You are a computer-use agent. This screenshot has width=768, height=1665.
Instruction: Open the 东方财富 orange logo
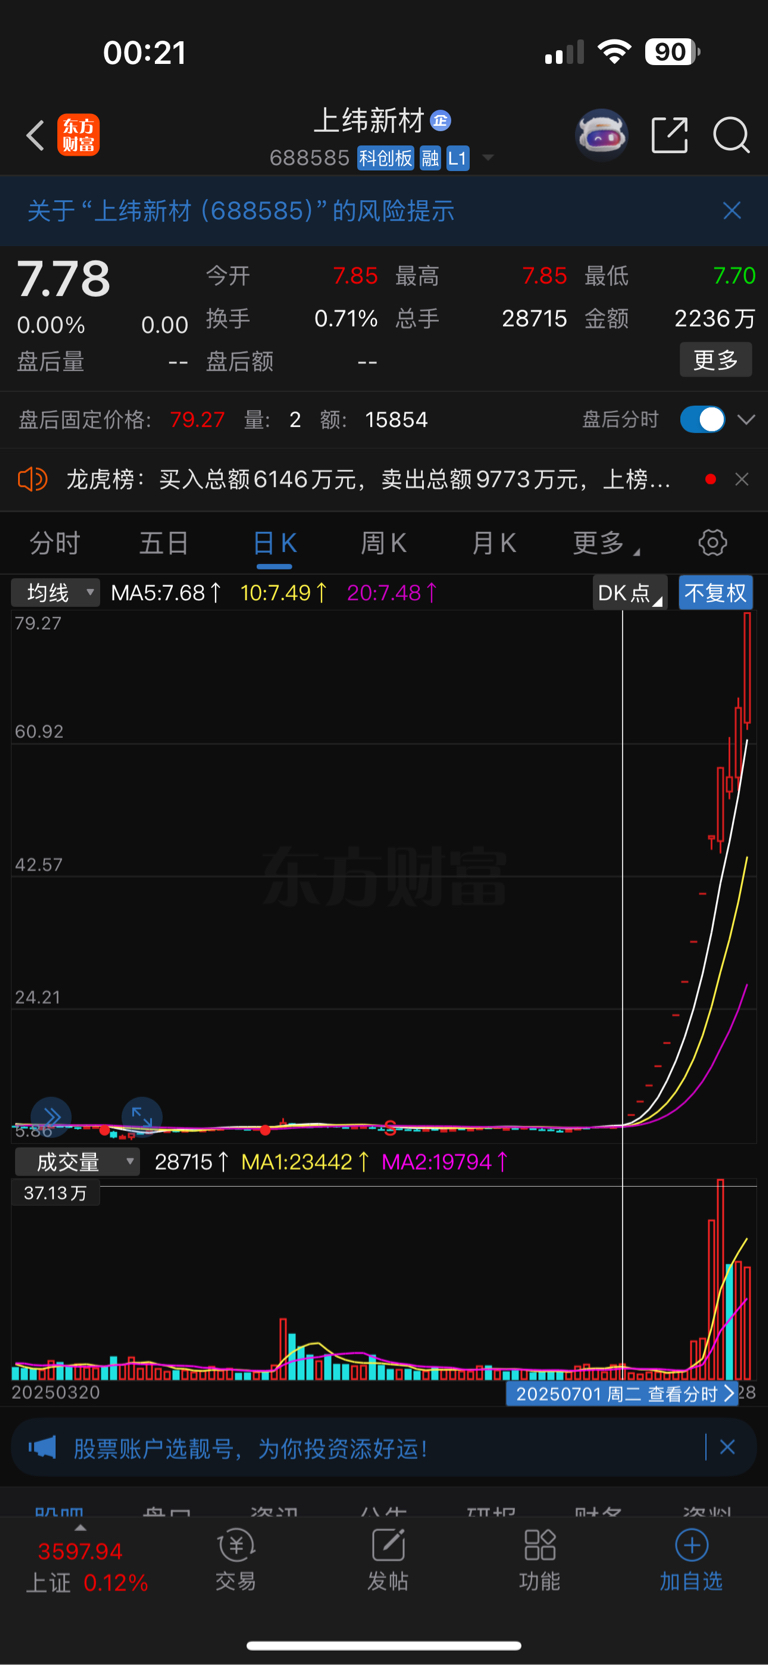pos(79,135)
